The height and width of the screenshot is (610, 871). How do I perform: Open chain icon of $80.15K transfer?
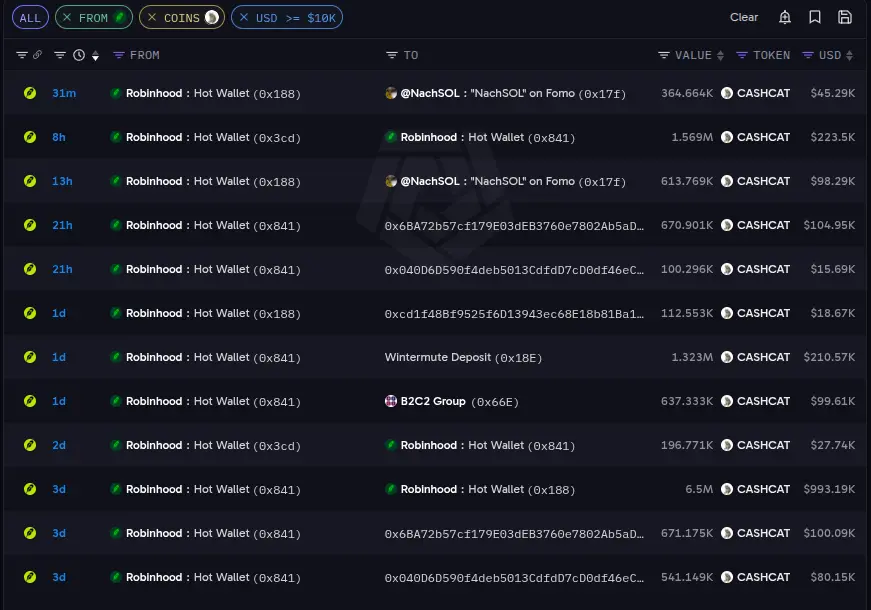[x=30, y=577]
